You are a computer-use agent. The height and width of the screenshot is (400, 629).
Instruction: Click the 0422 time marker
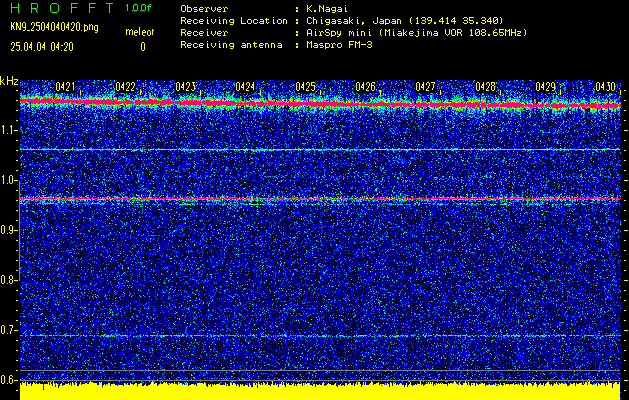tap(125, 87)
